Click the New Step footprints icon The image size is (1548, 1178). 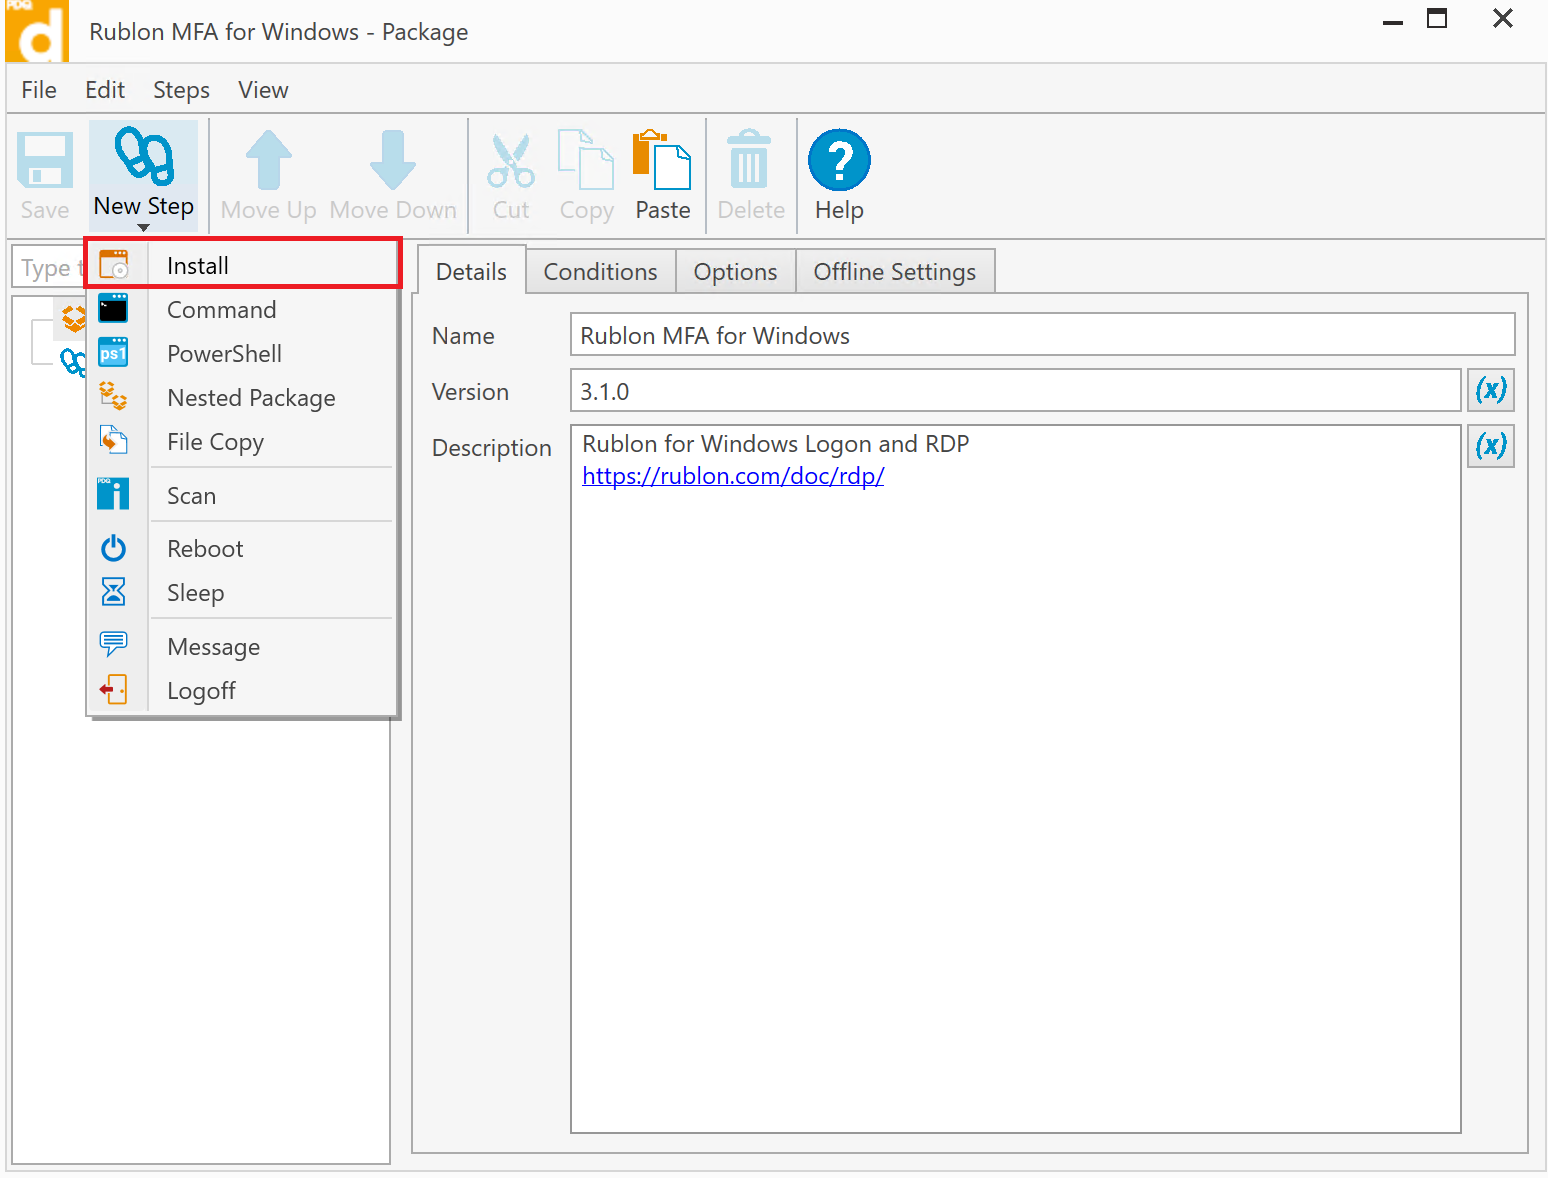[144, 158]
